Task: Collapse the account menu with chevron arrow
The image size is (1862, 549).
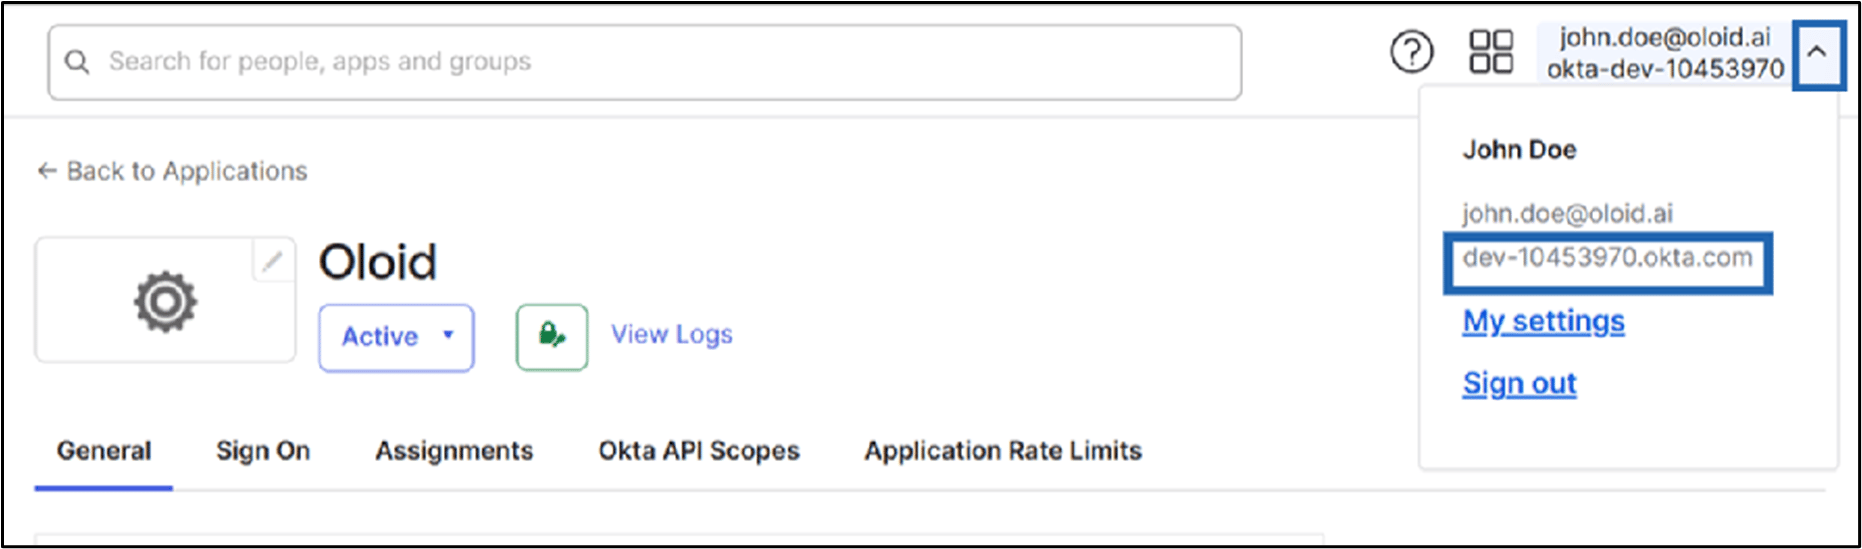Action: pos(1817,52)
